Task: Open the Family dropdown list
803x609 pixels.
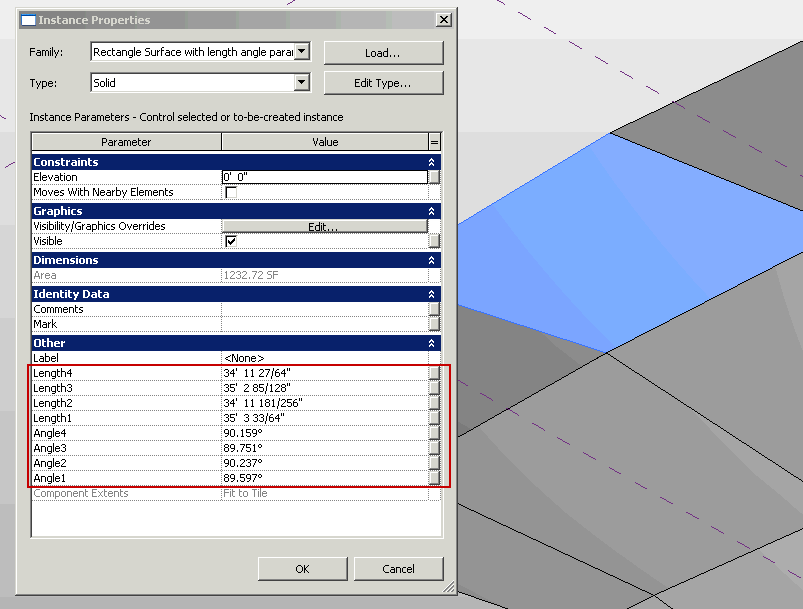Action: pyautogui.click(x=301, y=51)
